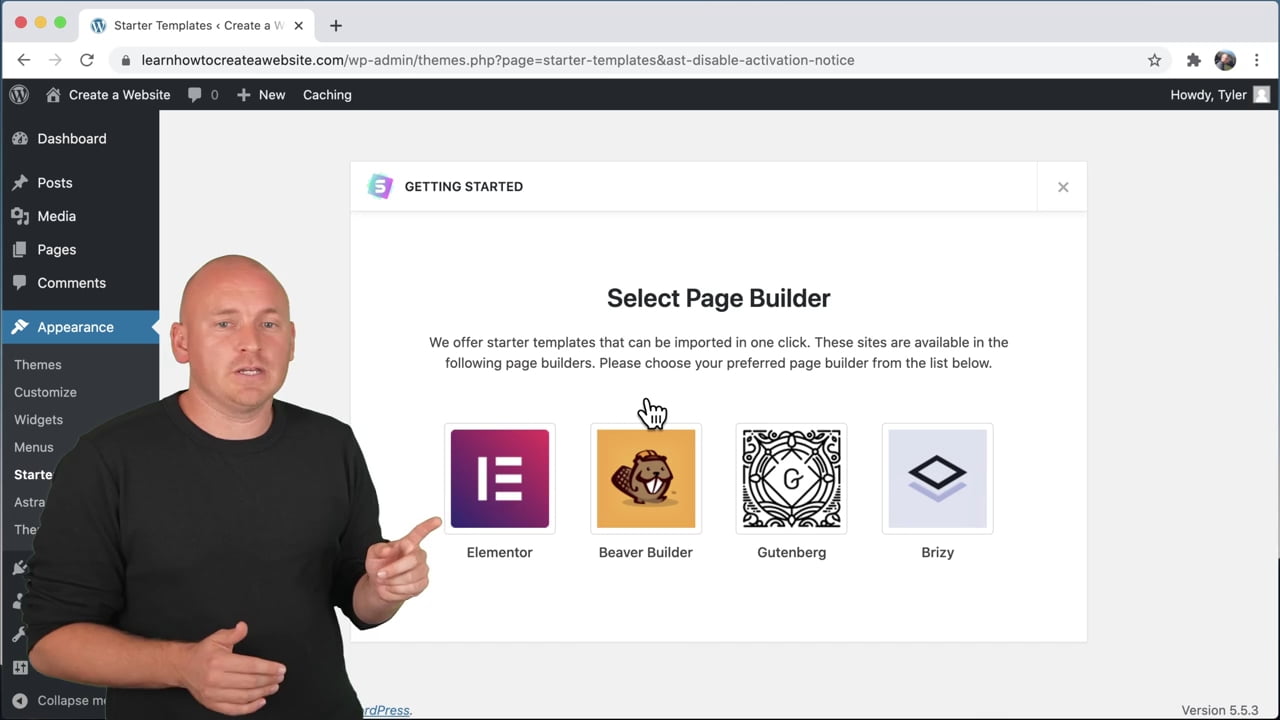Bookmark this page with the star icon
This screenshot has width=1280, height=720.
(1154, 60)
